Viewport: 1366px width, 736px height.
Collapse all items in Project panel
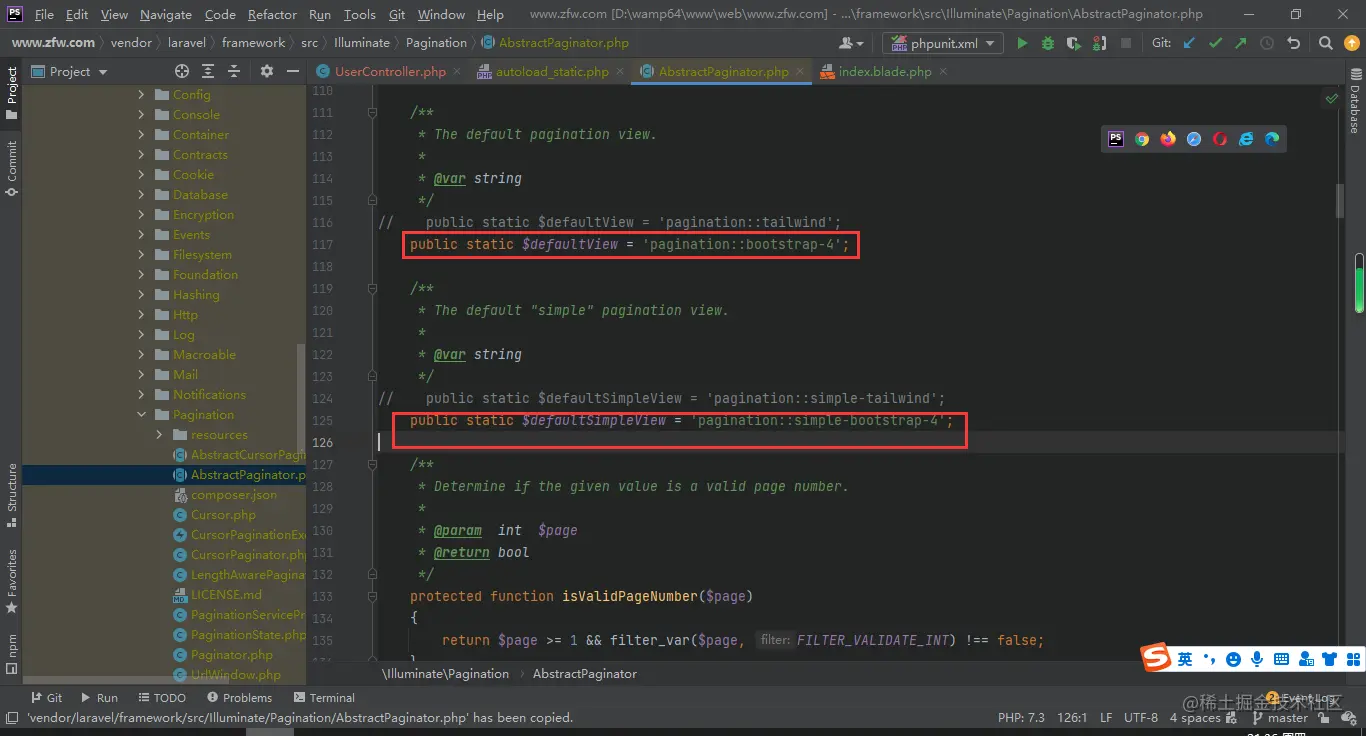(234, 71)
